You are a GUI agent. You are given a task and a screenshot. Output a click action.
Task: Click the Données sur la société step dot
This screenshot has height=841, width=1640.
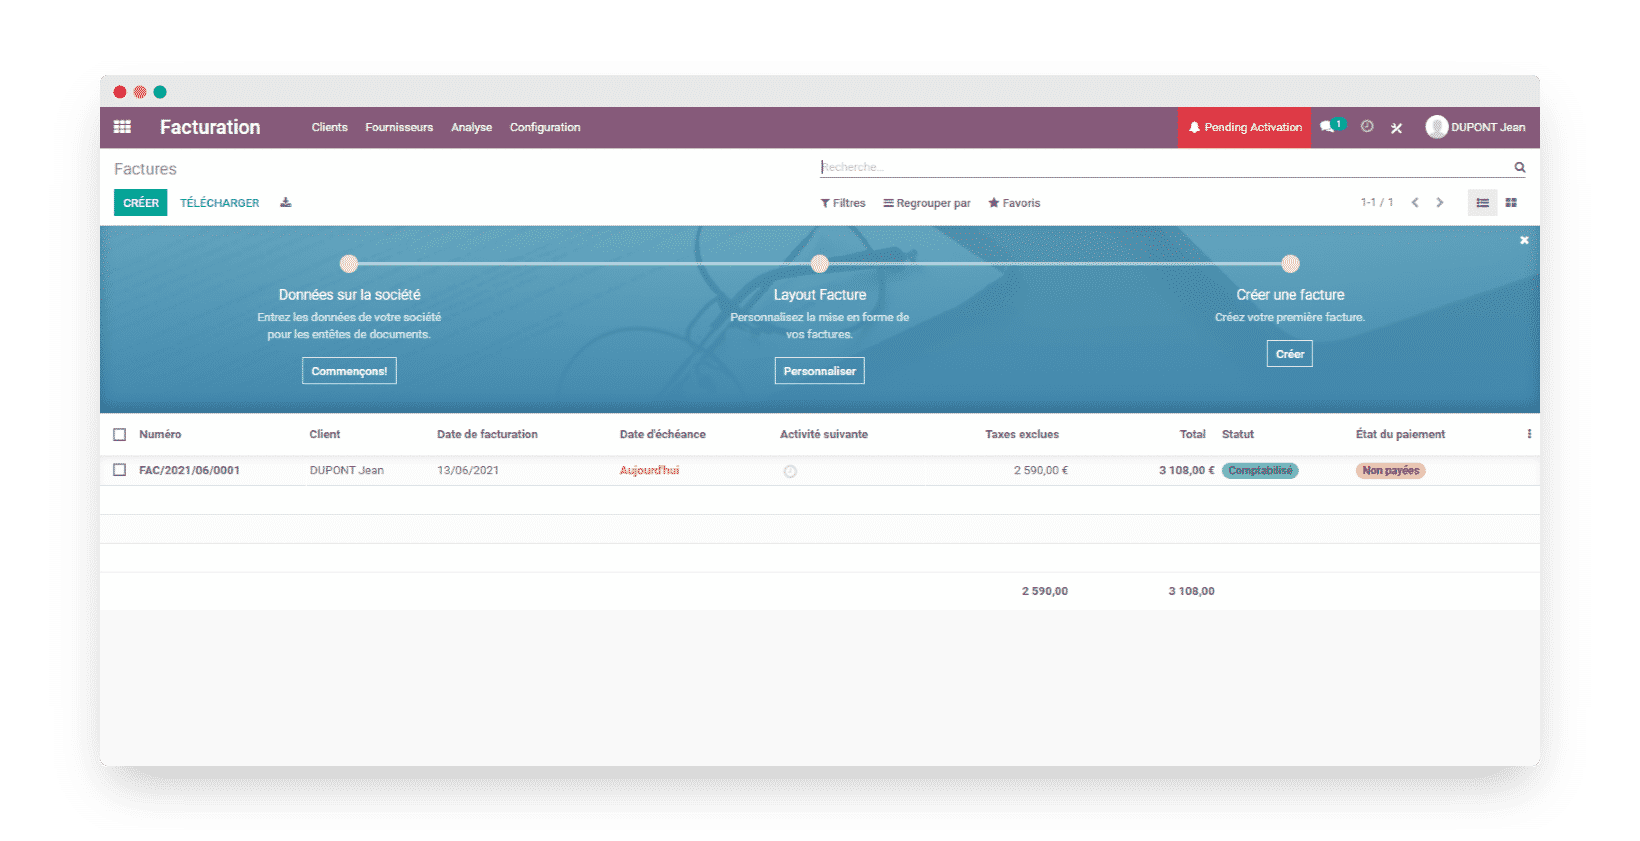[349, 264]
